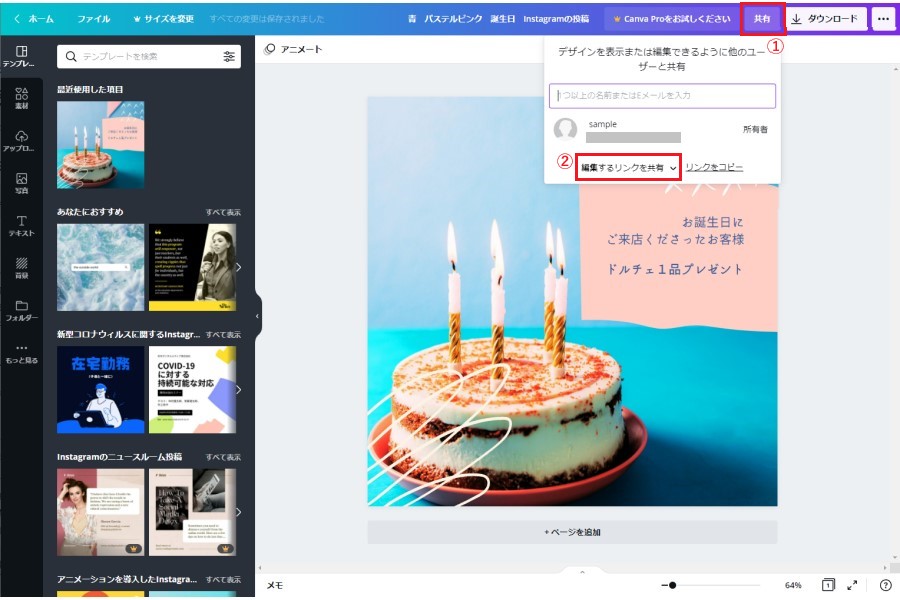This screenshot has height=600, width=900.
Task: Open the Uploads panel icon
Action: (21, 141)
